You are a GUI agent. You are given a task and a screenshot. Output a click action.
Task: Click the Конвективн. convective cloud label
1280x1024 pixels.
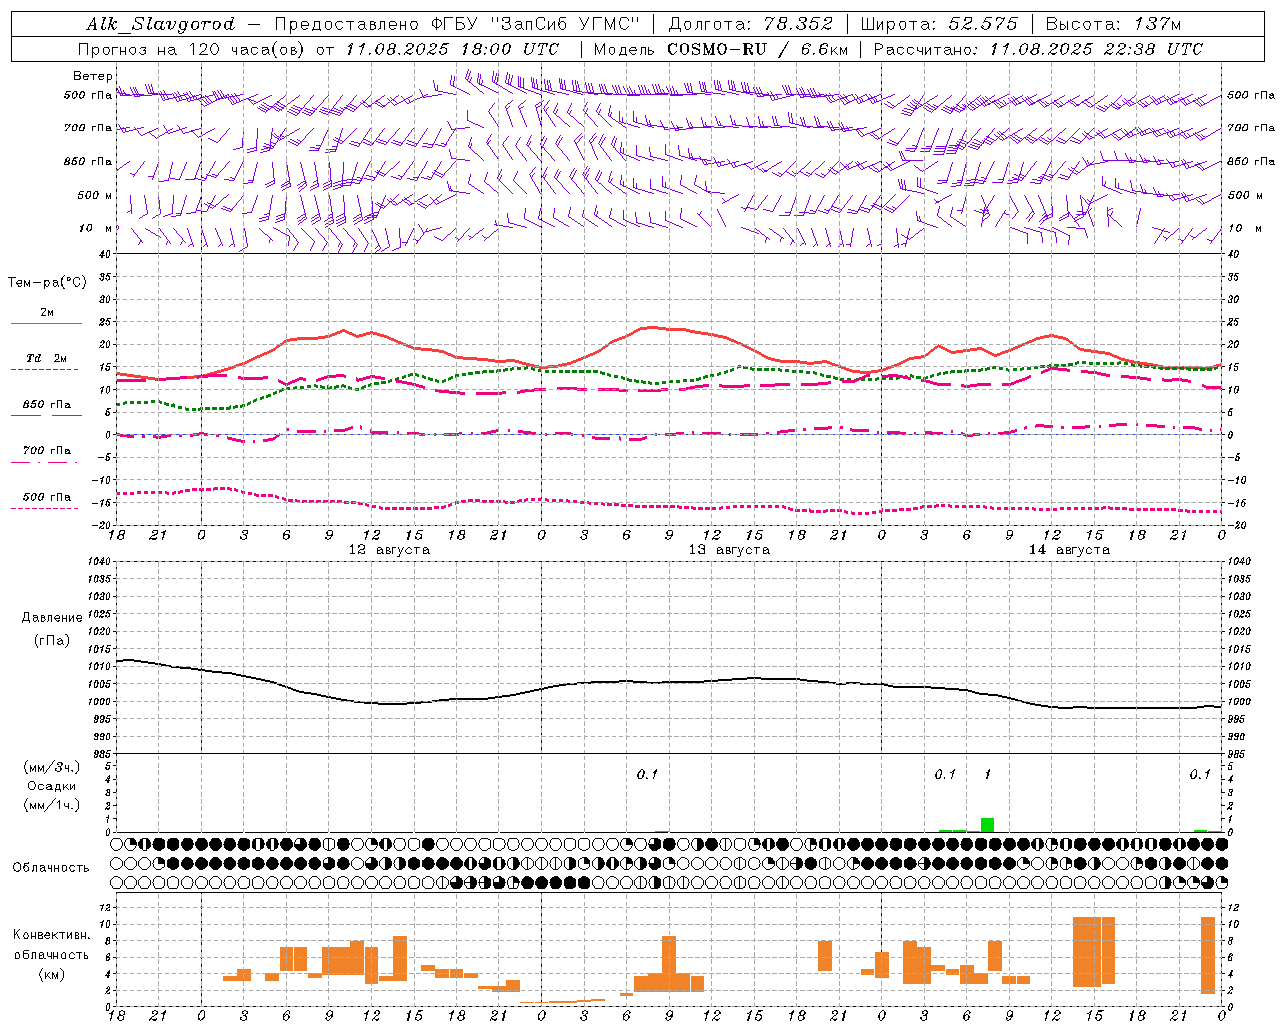51,935
